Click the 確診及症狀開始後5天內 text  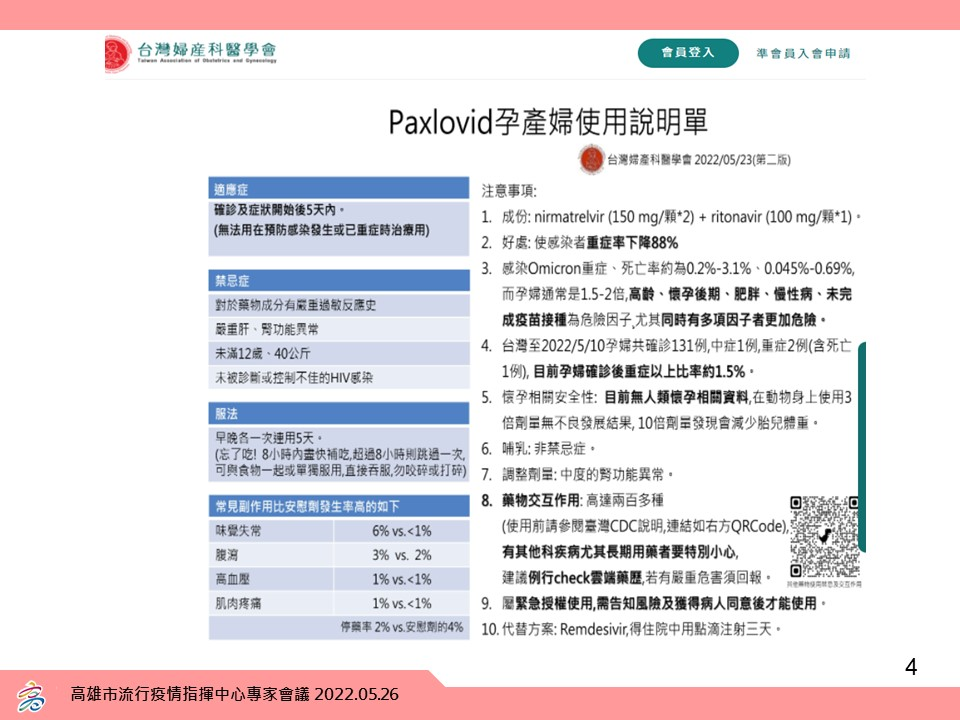[x=279, y=210]
